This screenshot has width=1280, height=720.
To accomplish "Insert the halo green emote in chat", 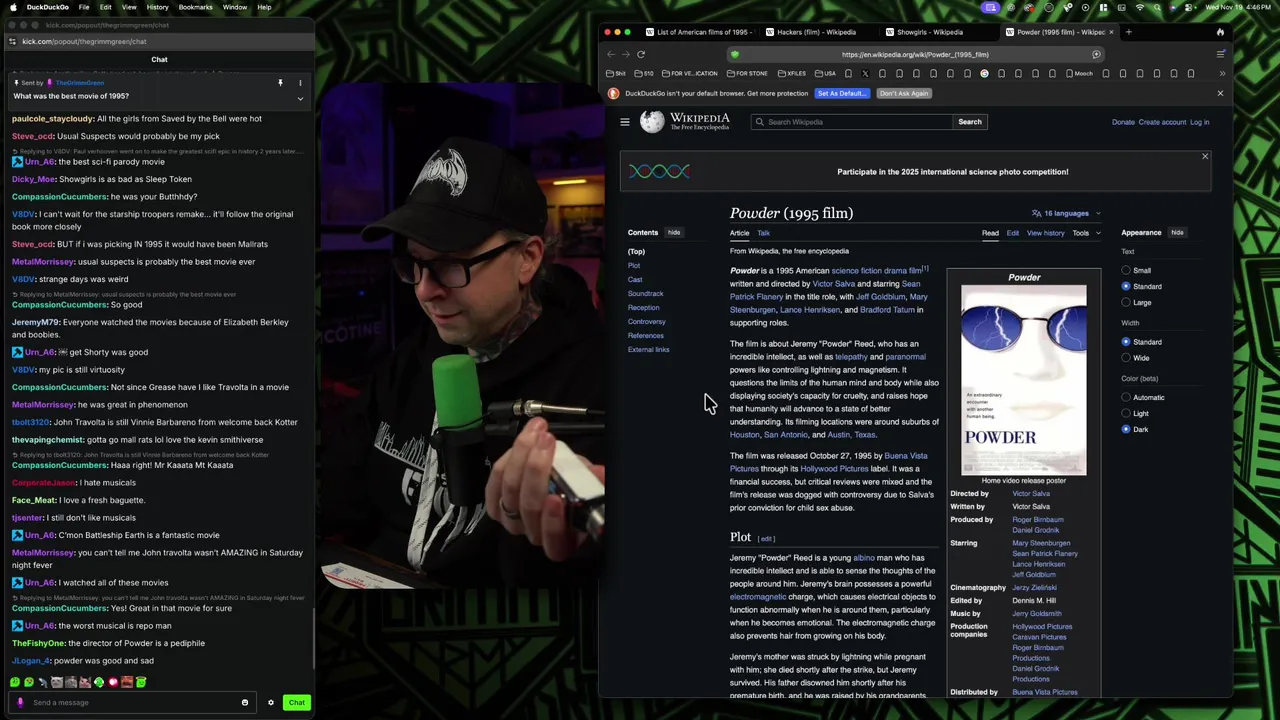I will coord(141,682).
